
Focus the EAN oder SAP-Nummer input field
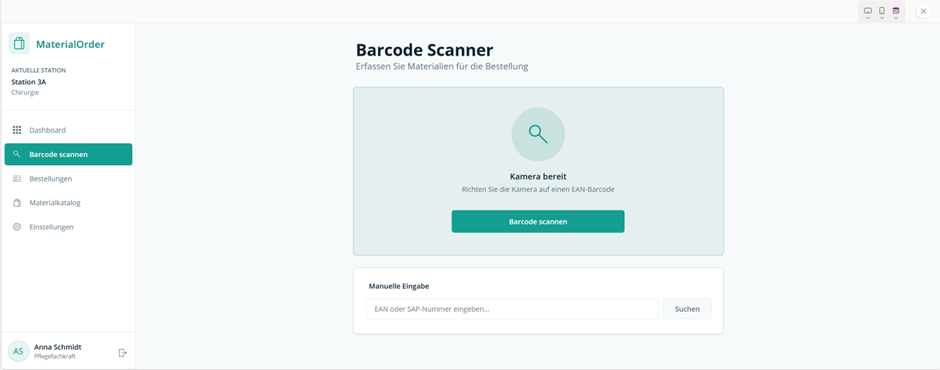(x=512, y=309)
